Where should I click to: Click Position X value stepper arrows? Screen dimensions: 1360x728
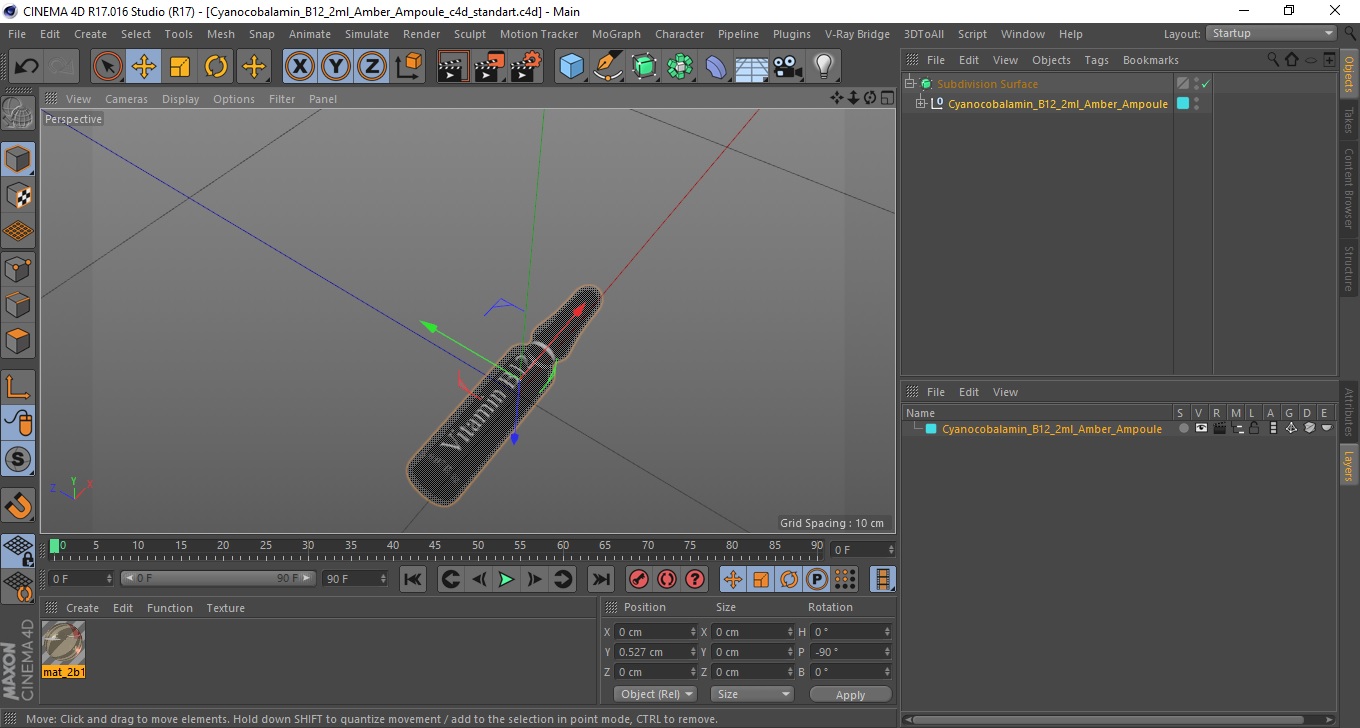693,632
